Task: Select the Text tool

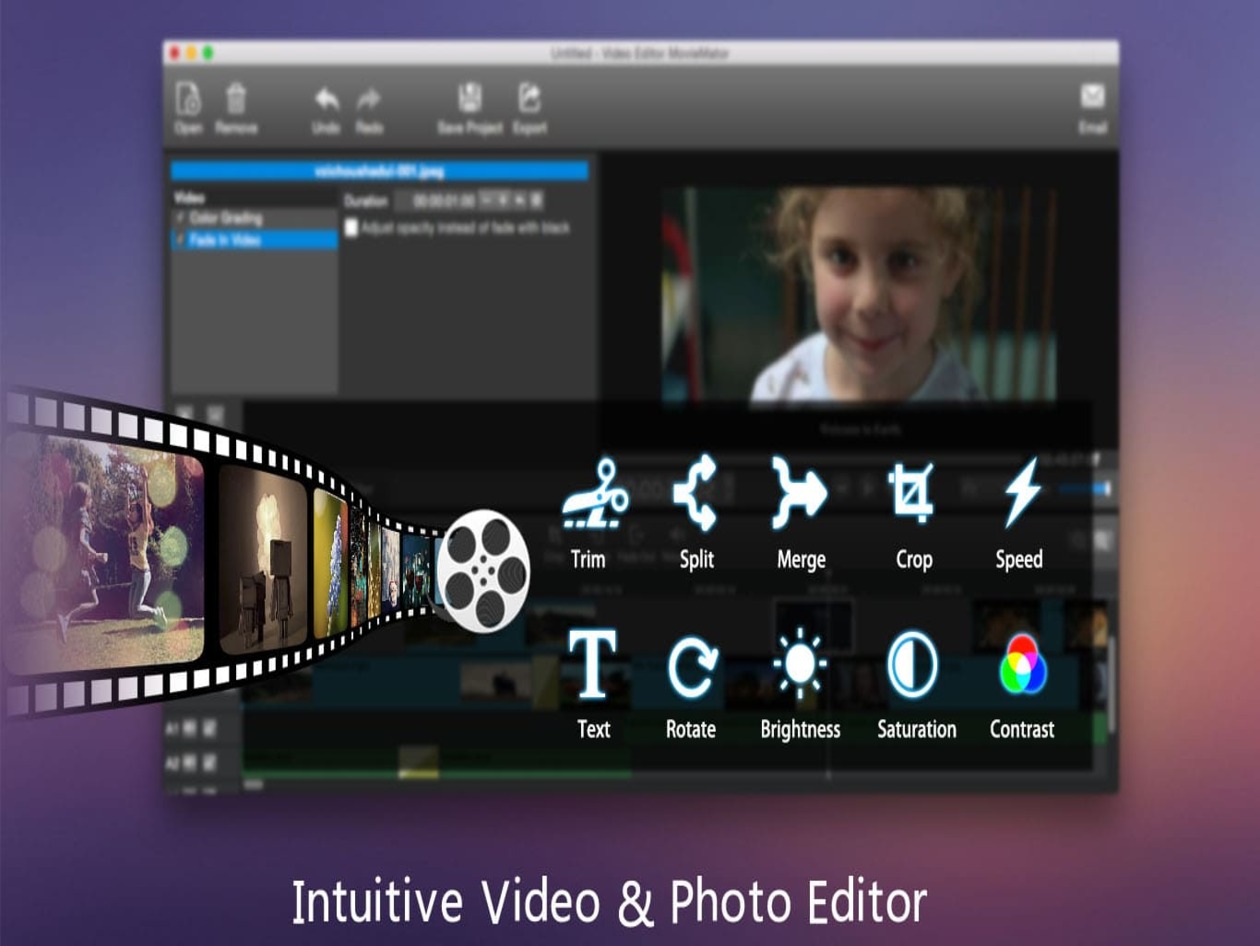Action: [x=590, y=665]
